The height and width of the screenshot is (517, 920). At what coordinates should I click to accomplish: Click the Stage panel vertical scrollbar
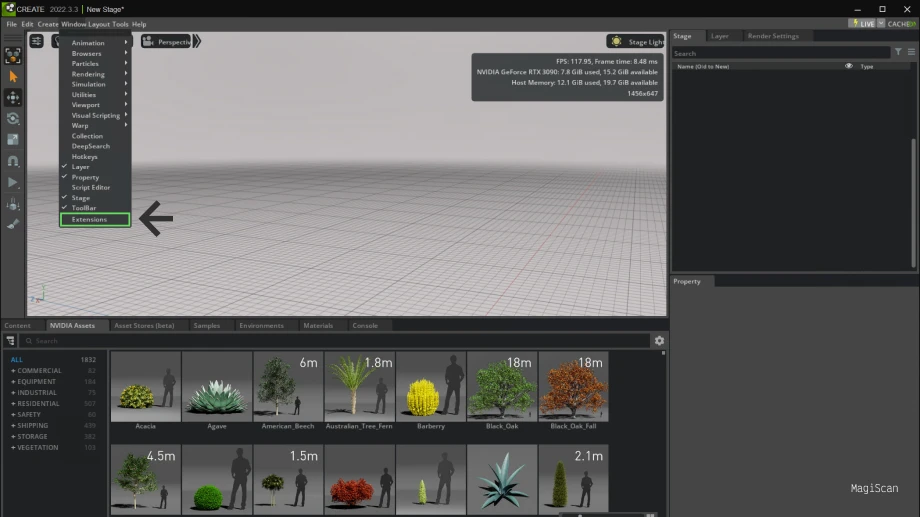pyautogui.click(x=913, y=202)
